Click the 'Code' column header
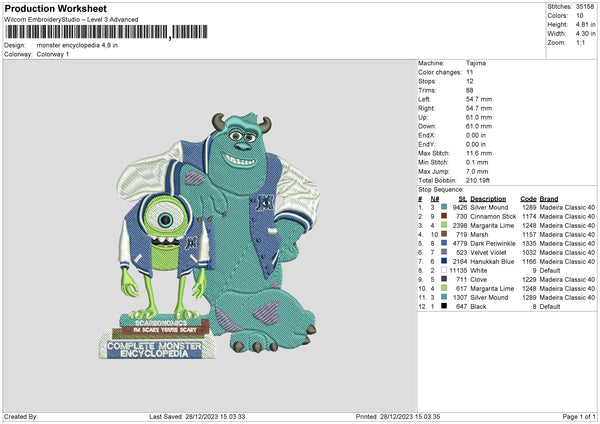The width and height of the screenshot is (600, 424). (x=528, y=199)
